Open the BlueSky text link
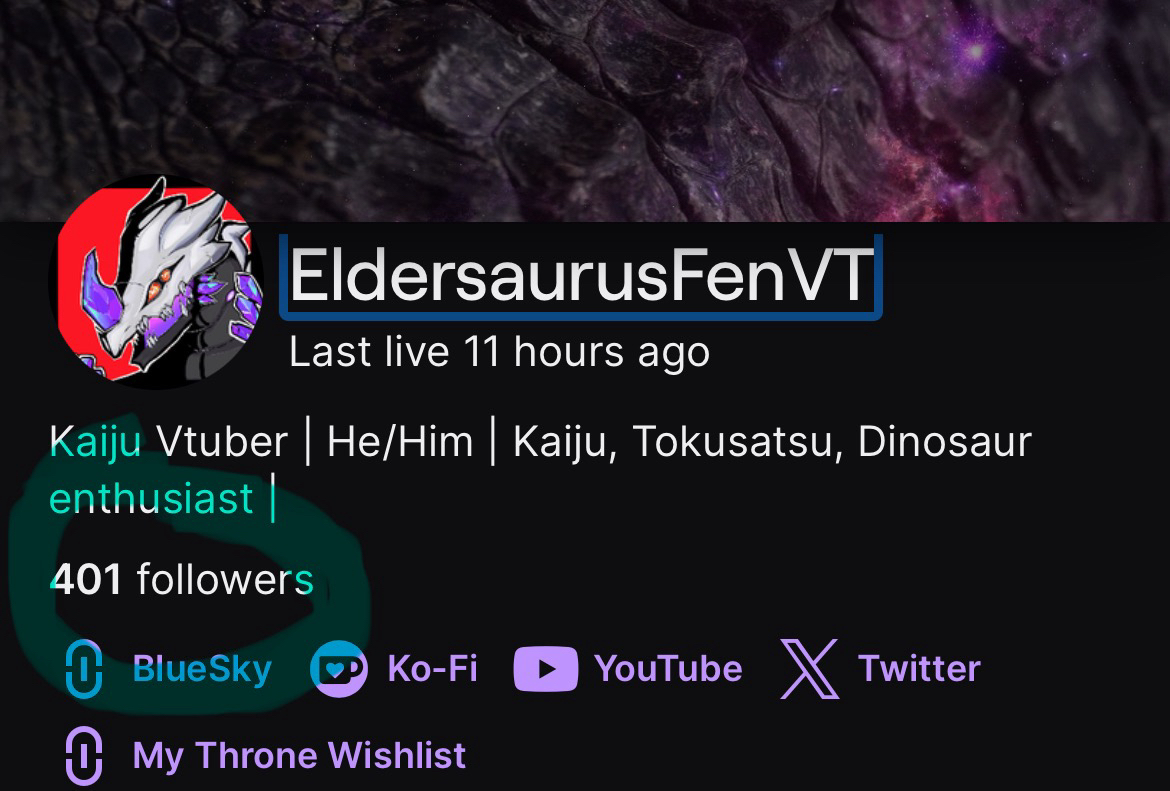1170x791 pixels. pyautogui.click(x=202, y=669)
